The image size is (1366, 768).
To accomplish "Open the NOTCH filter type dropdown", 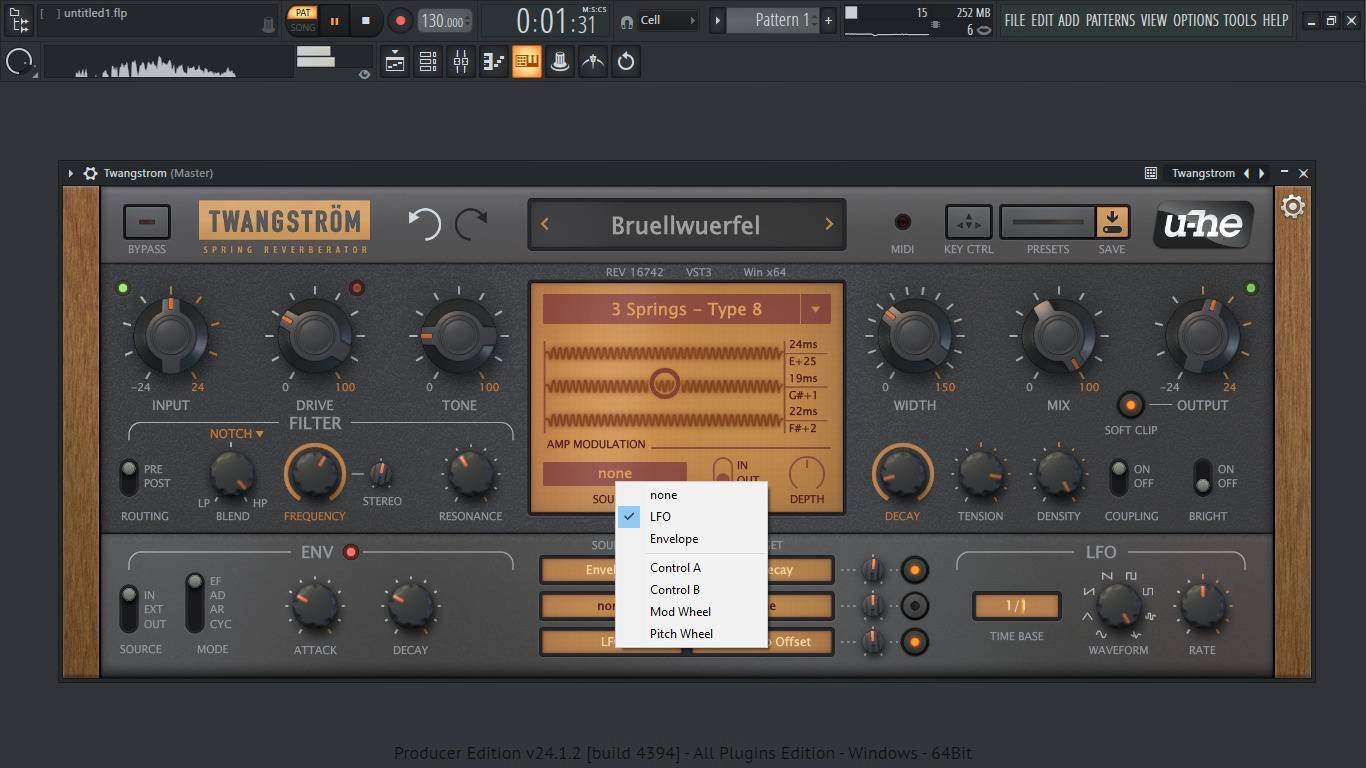I will (x=236, y=434).
